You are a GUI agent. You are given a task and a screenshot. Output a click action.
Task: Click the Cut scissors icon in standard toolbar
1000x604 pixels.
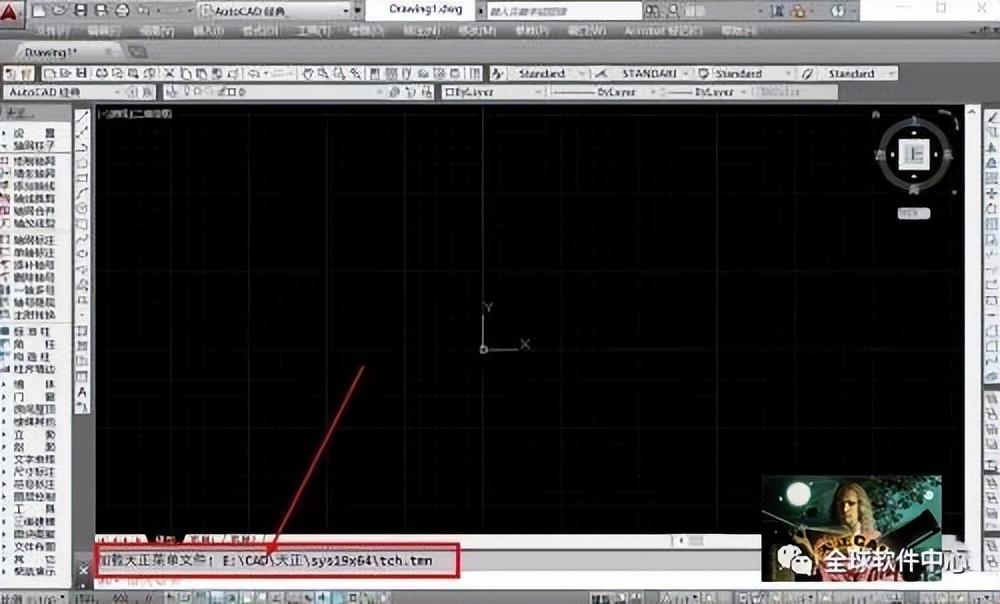[x=170, y=74]
